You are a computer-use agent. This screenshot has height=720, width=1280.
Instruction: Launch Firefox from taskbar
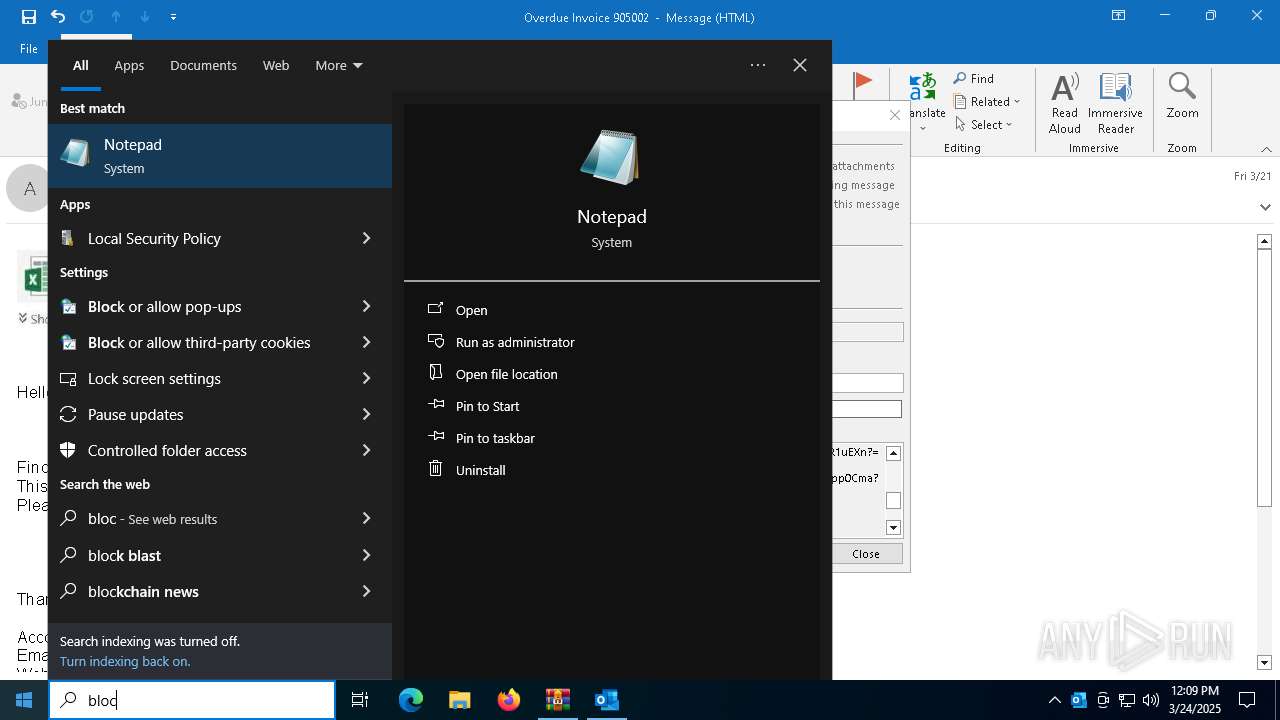coord(508,700)
